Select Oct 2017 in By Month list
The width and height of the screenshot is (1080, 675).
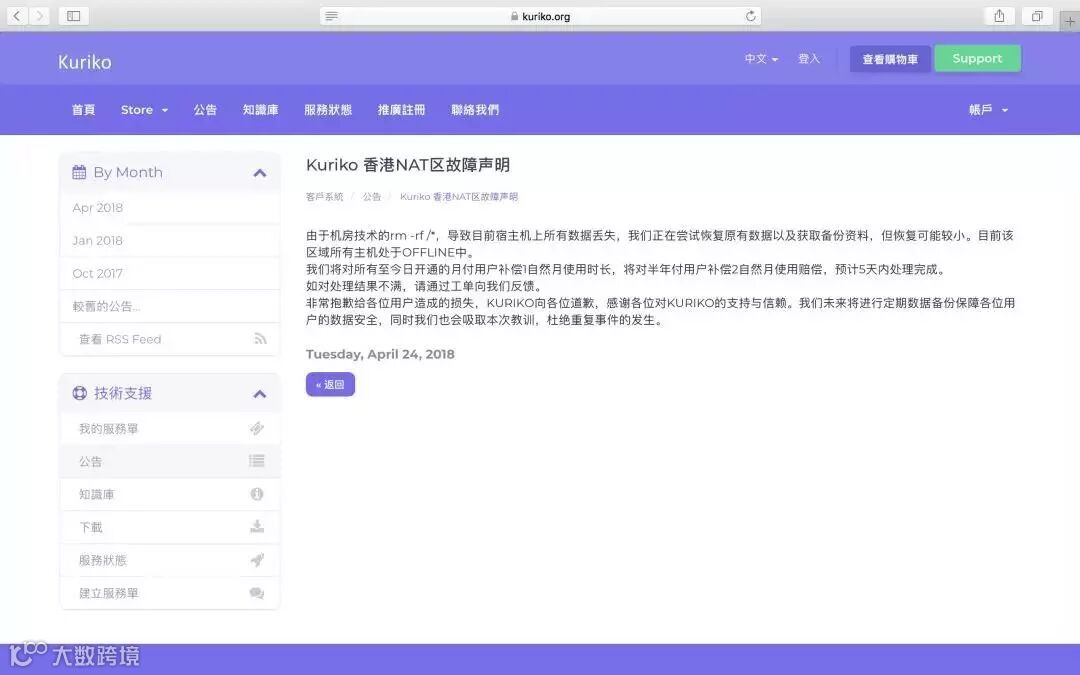click(x=170, y=273)
